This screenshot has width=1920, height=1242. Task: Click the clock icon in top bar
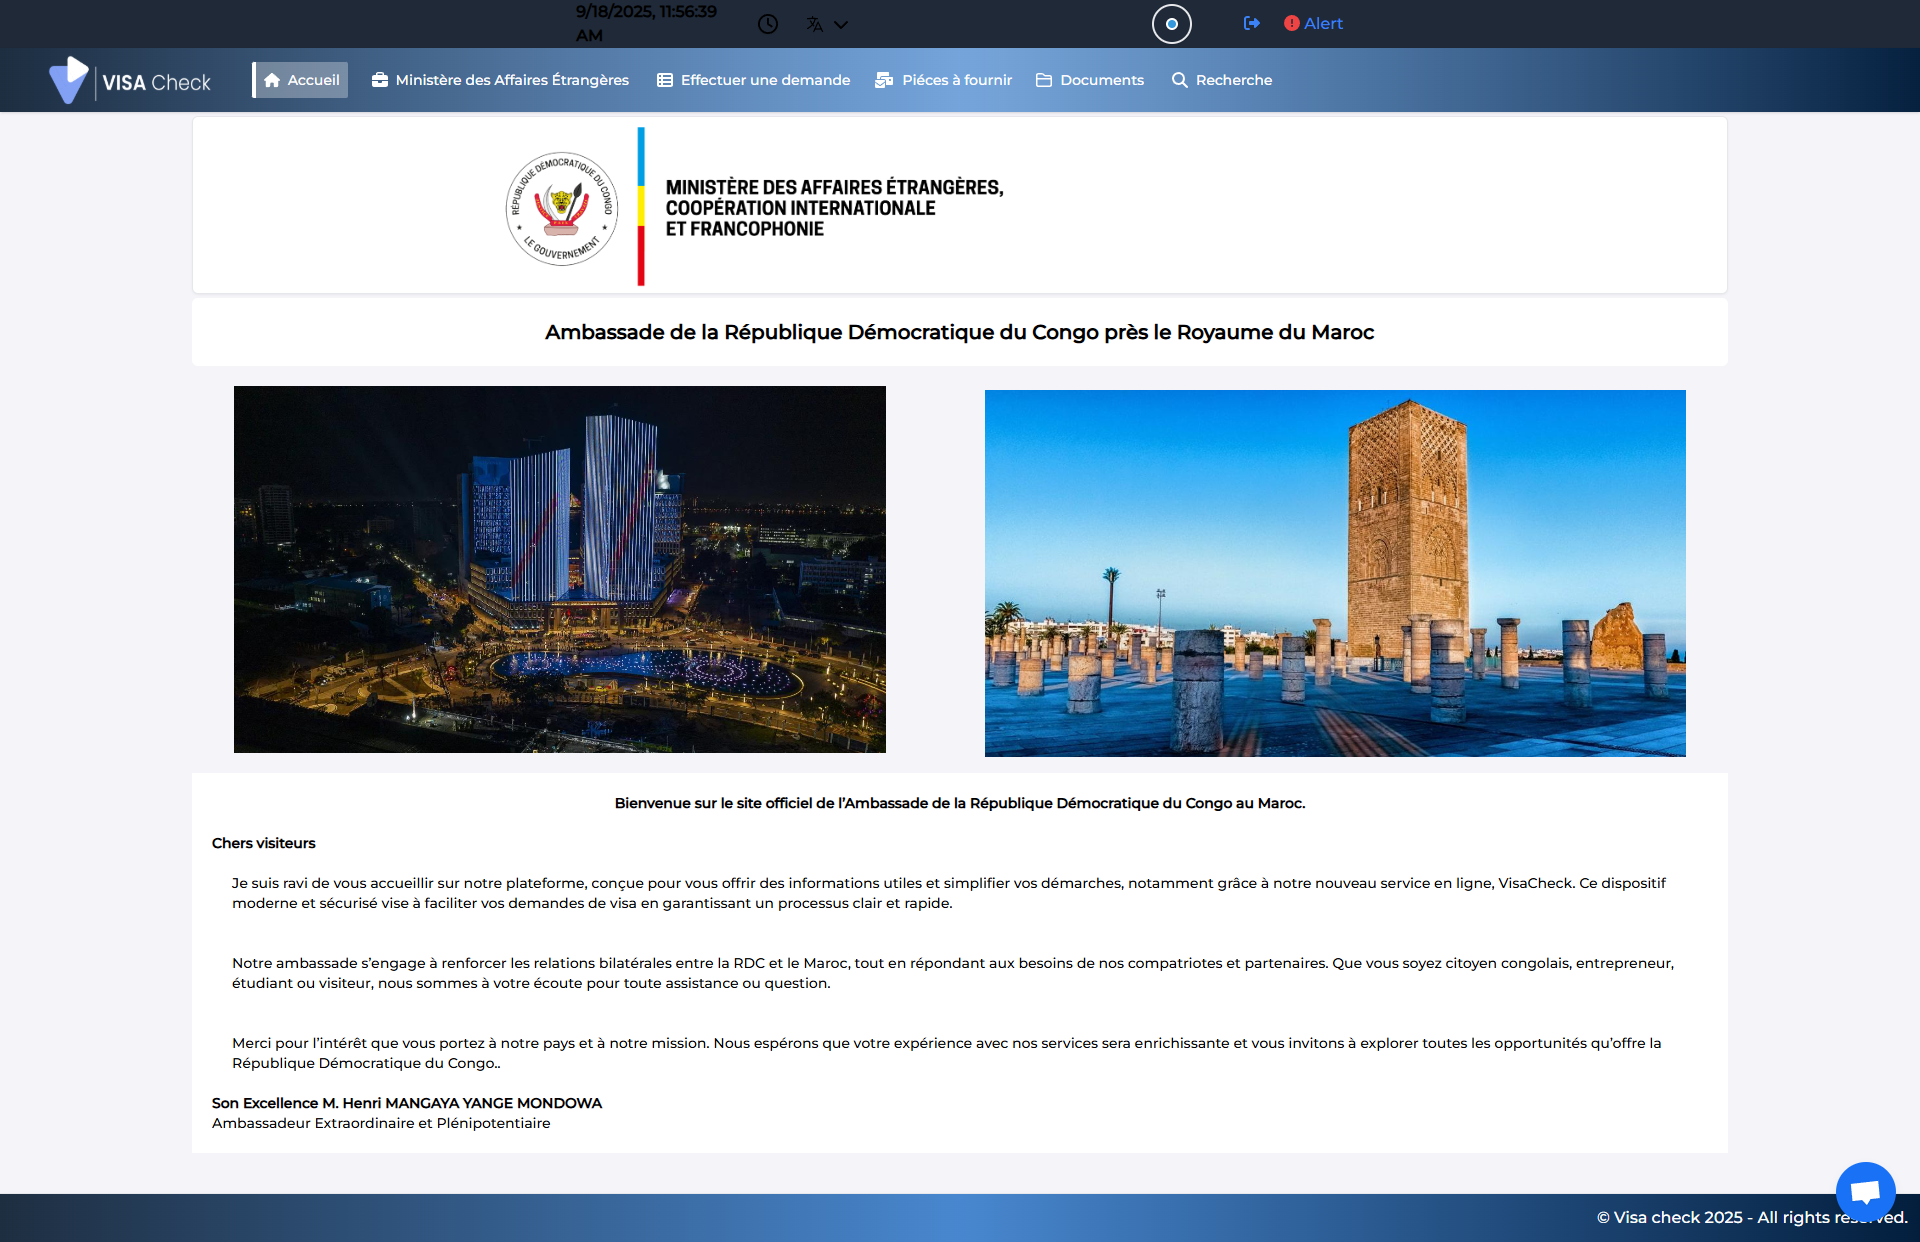[x=767, y=24]
